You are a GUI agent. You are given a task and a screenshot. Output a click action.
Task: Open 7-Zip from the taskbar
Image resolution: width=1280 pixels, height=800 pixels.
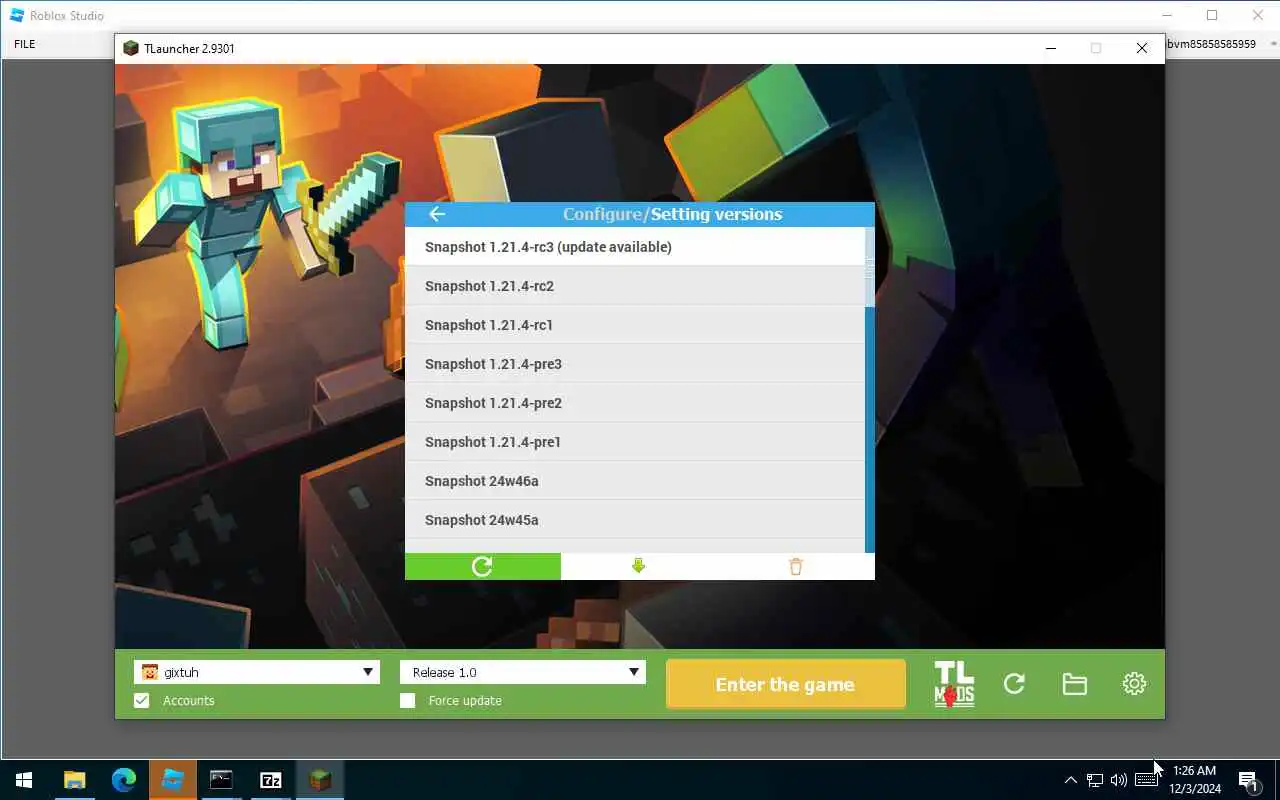271,780
